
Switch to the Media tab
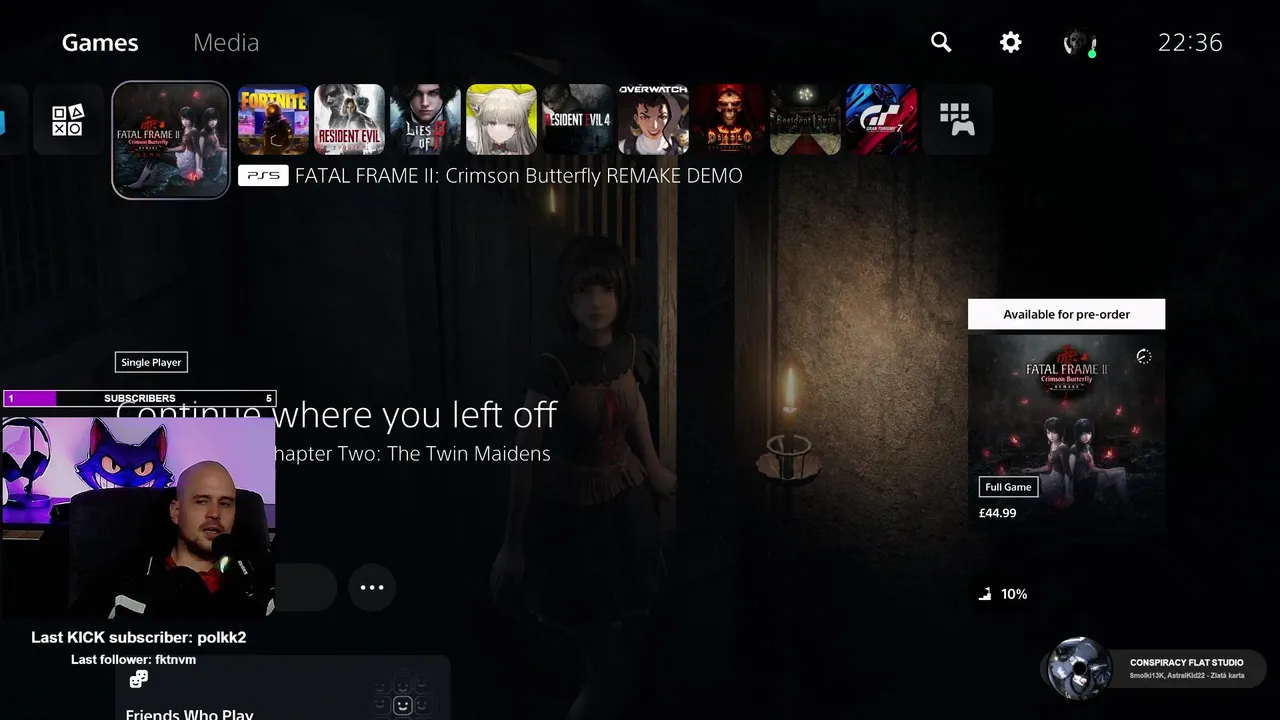(x=226, y=42)
